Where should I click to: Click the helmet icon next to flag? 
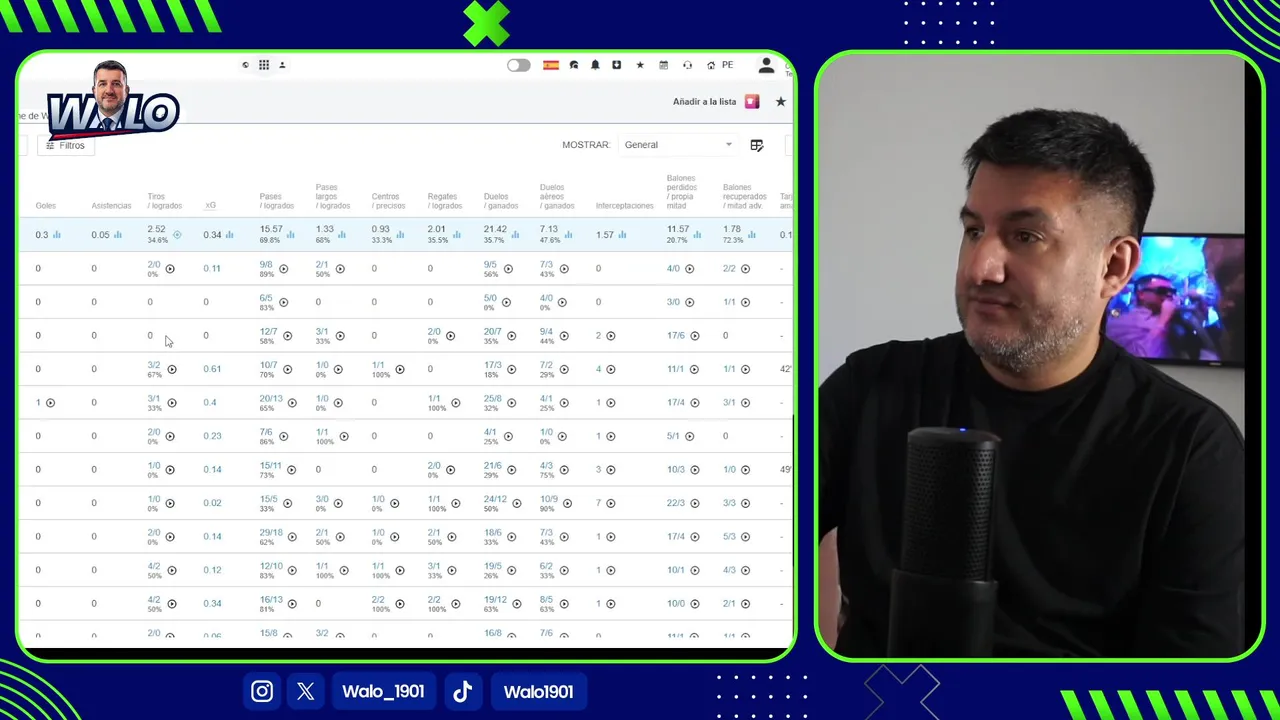pos(574,65)
